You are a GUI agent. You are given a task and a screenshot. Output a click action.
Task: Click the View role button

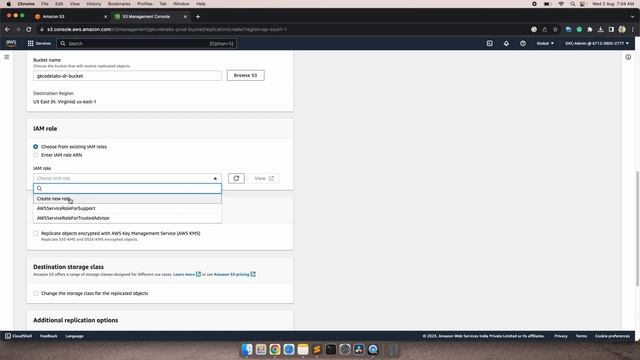point(263,178)
